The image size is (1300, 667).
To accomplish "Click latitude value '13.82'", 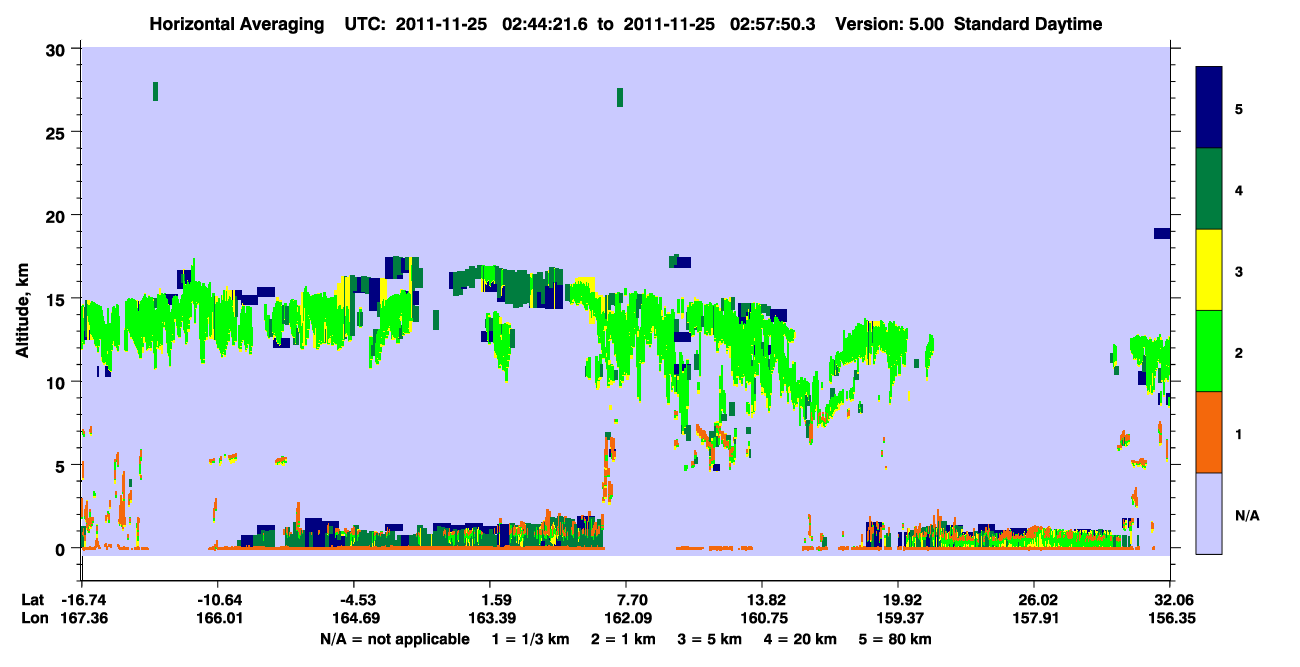I will [x=762, y=600].
